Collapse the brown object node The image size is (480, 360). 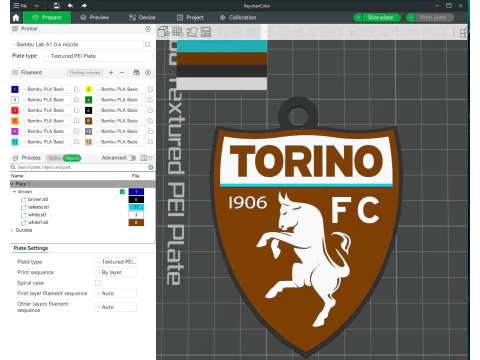14,192
